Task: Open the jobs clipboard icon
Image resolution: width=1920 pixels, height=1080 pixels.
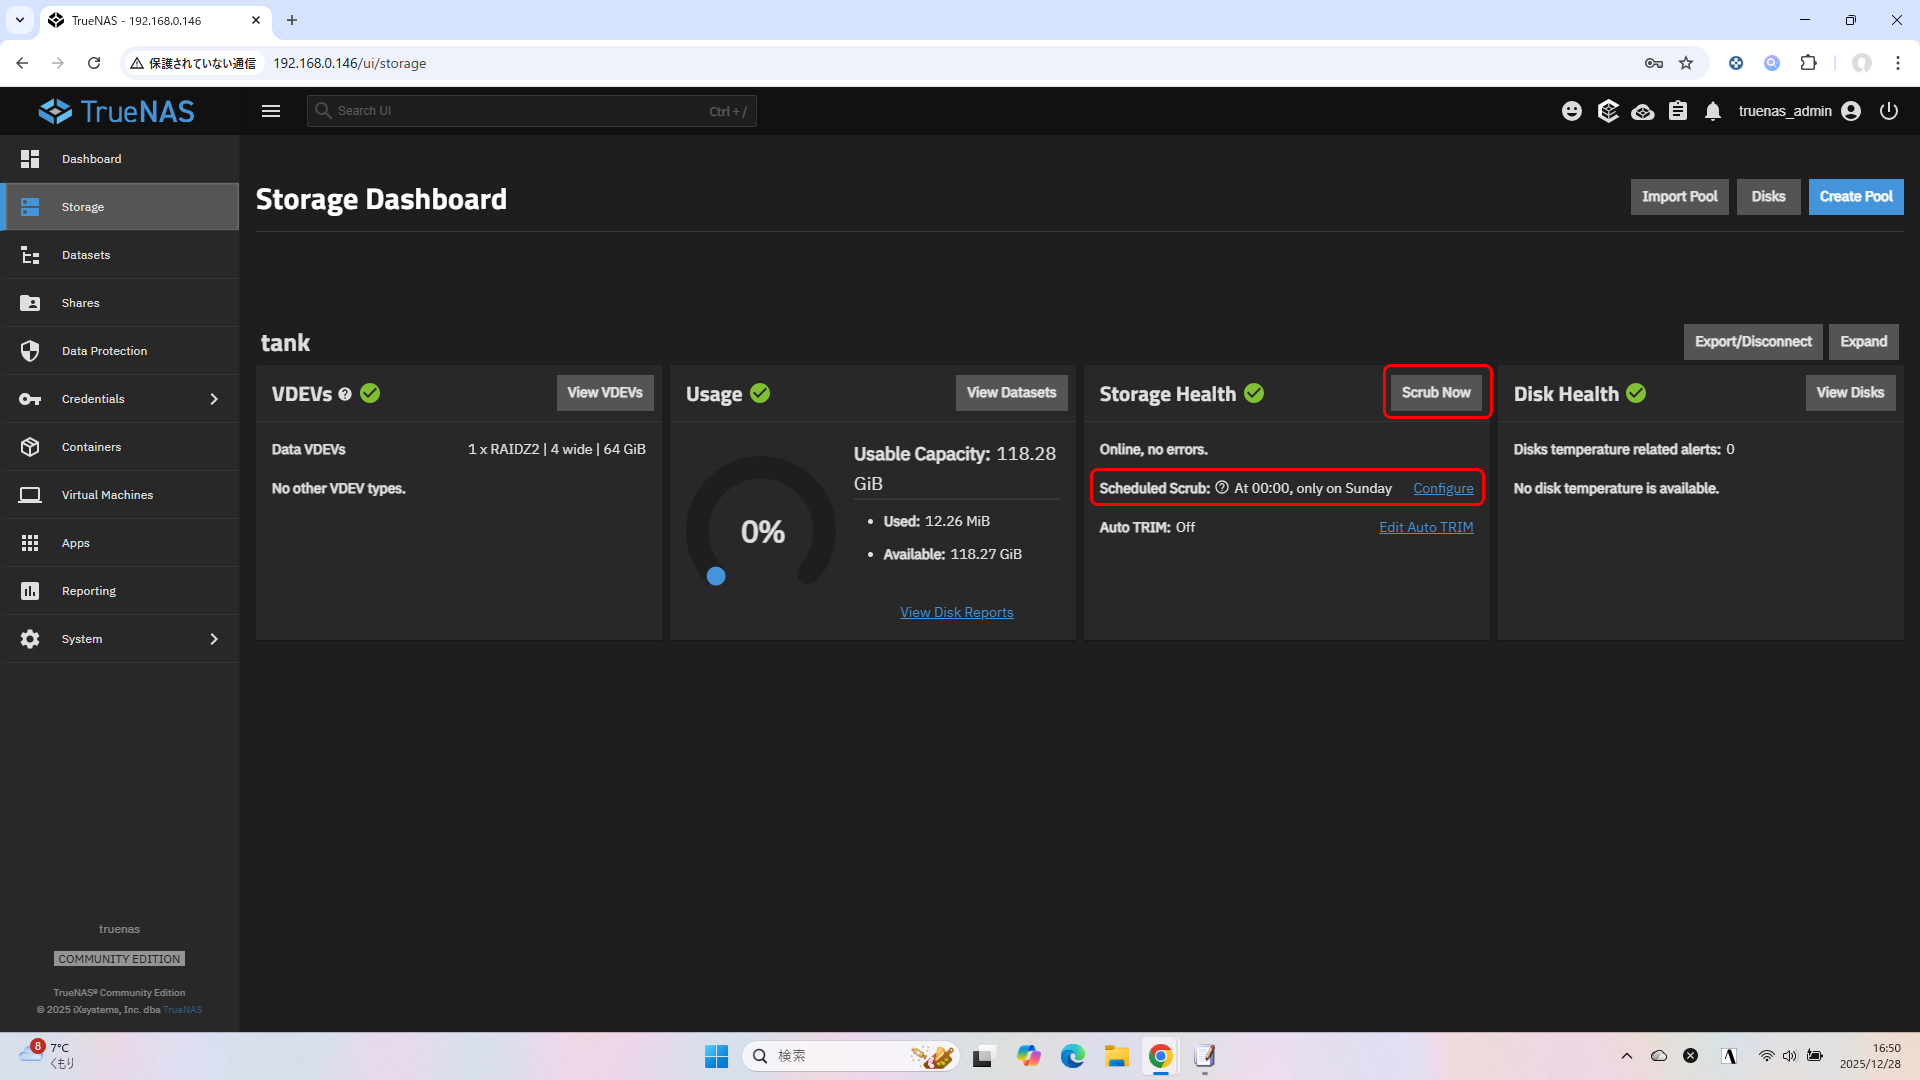Action: tap(1678, 111)
